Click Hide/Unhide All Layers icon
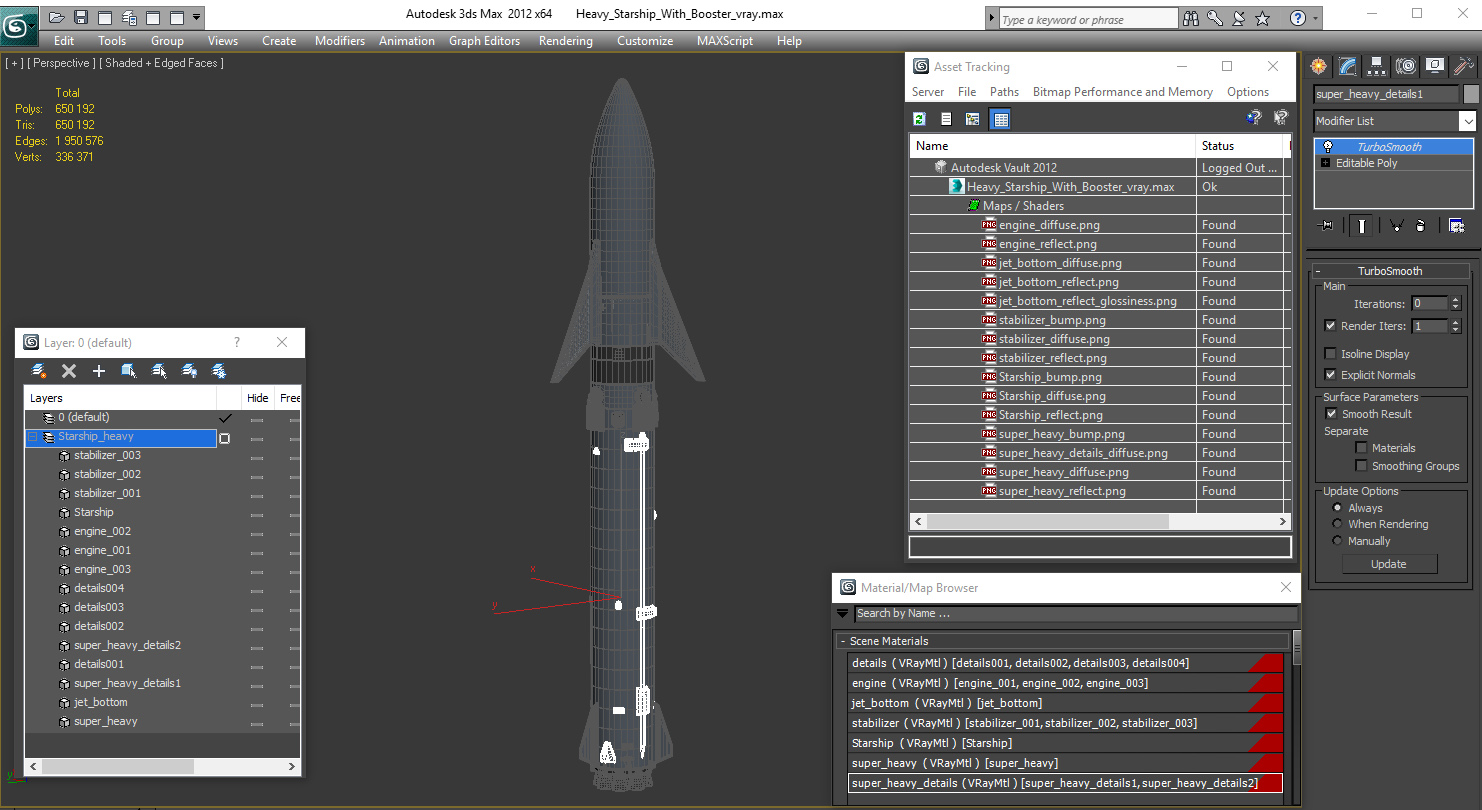Viewport: 1482px width, 810px height. [189, 371]
